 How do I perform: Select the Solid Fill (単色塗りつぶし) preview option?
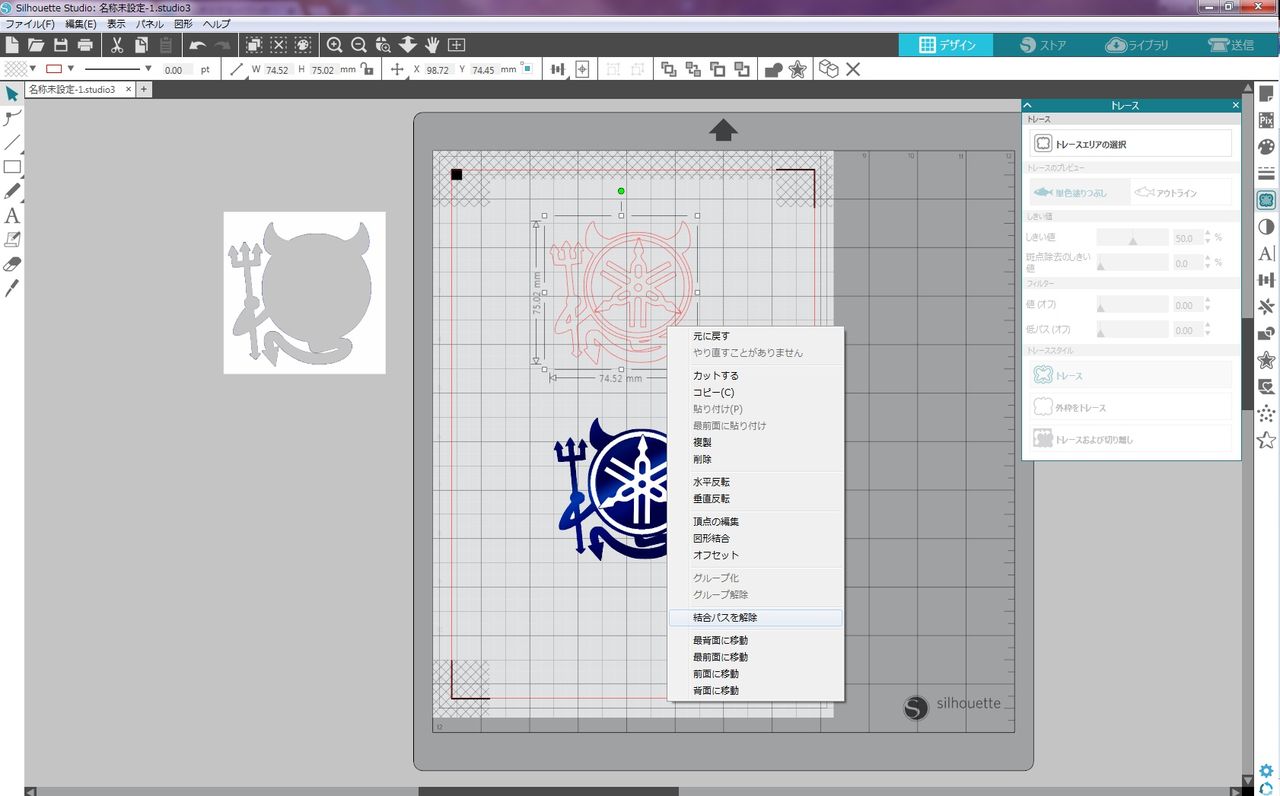click(1078, 192)
